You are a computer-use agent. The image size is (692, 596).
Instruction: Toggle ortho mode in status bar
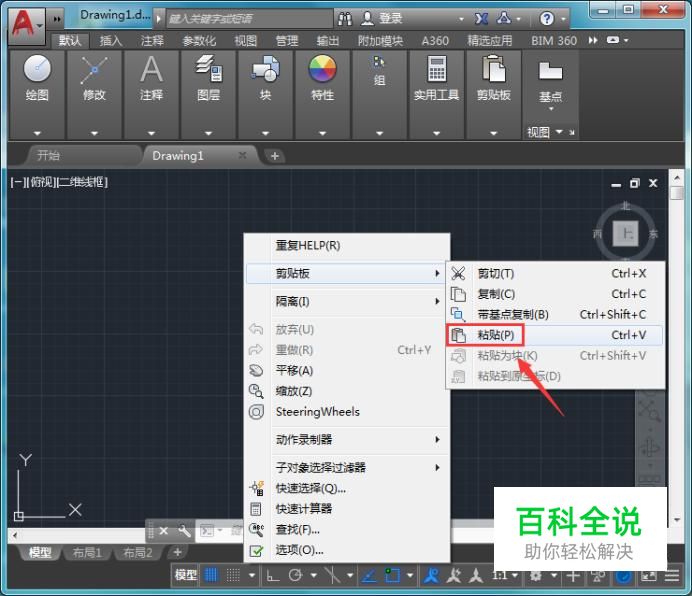pos(273,575)
